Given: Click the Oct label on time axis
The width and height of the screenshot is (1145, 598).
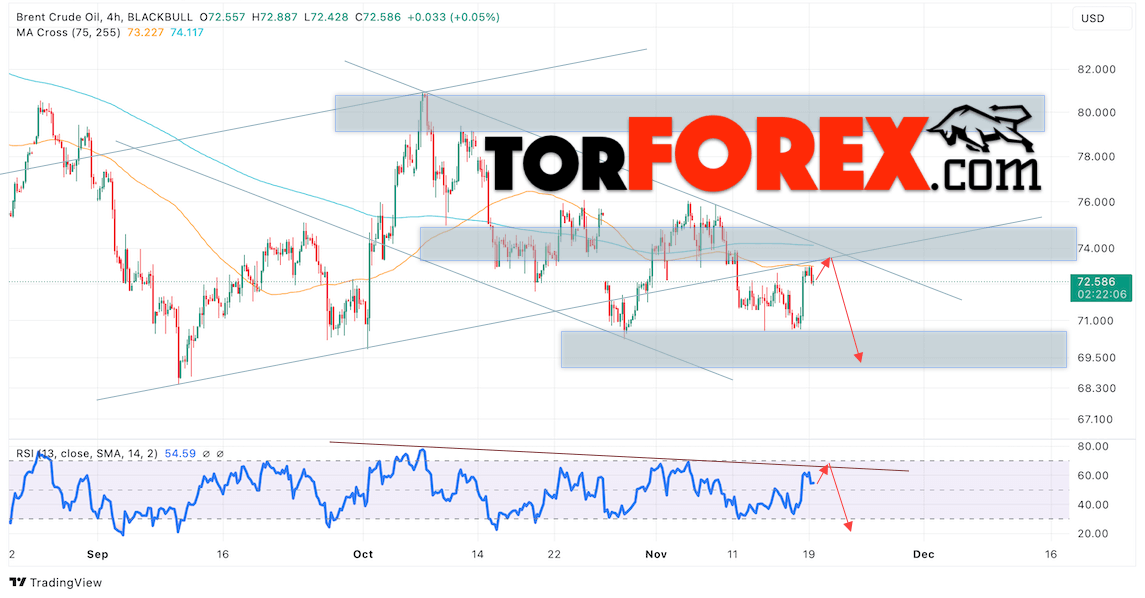Looking at the screenshot, I should tap(362, 553).
